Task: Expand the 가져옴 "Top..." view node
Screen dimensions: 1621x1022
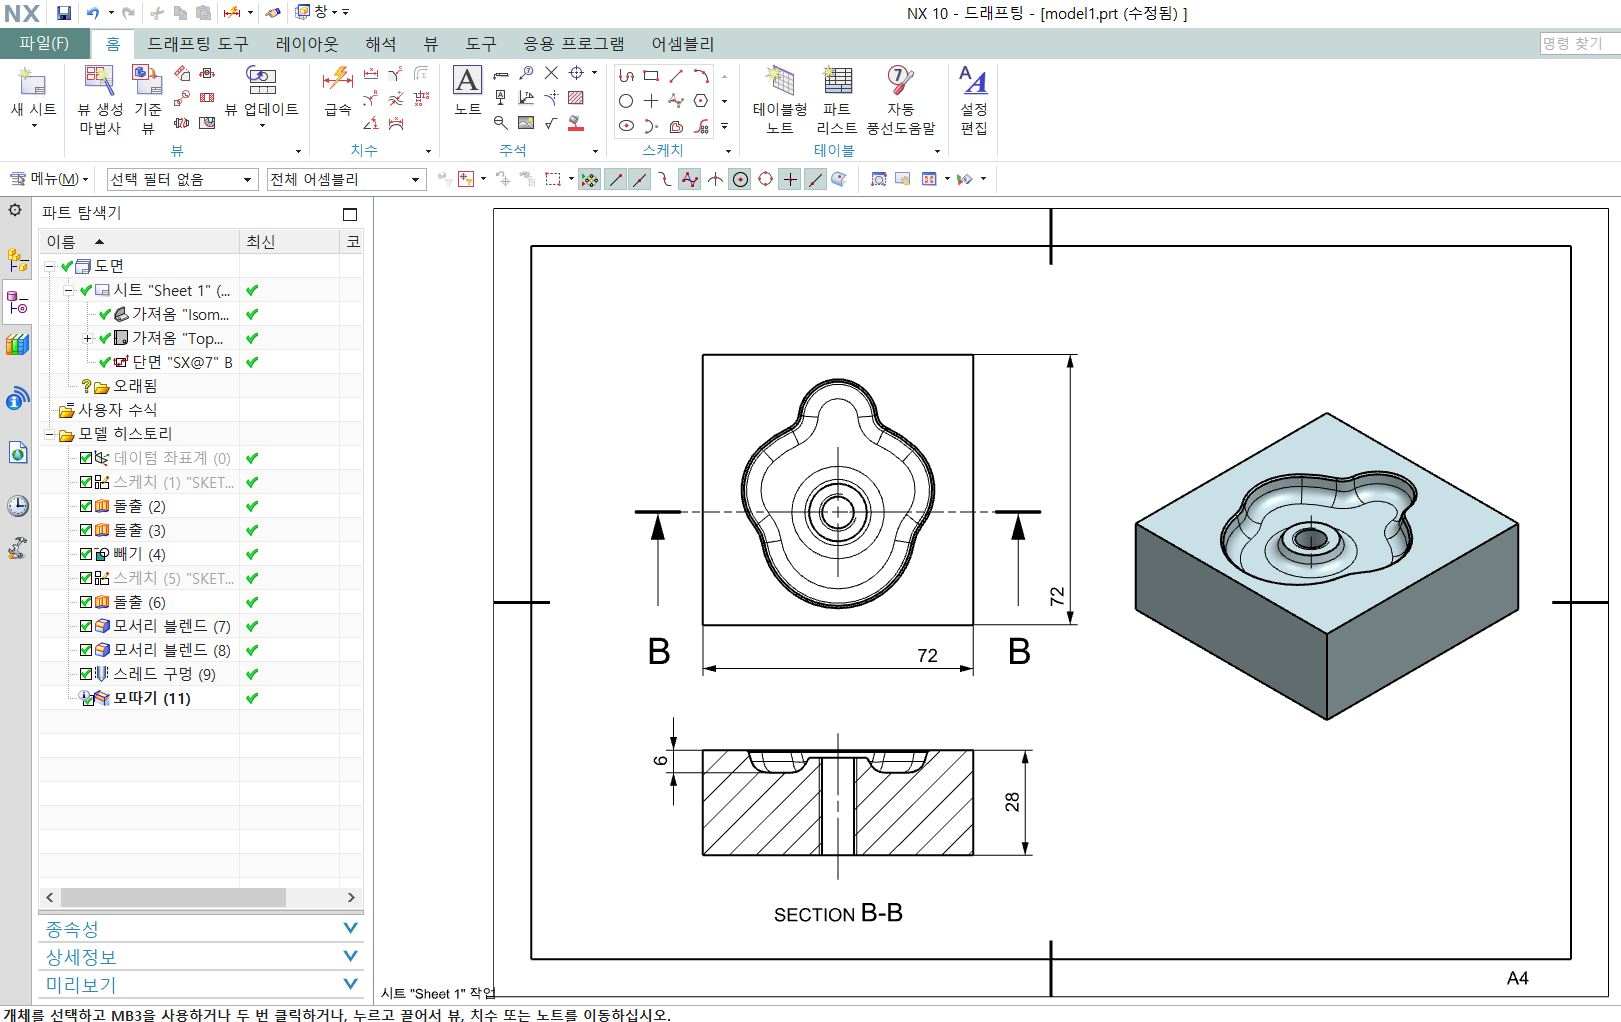Action: (x=87, y=338)
